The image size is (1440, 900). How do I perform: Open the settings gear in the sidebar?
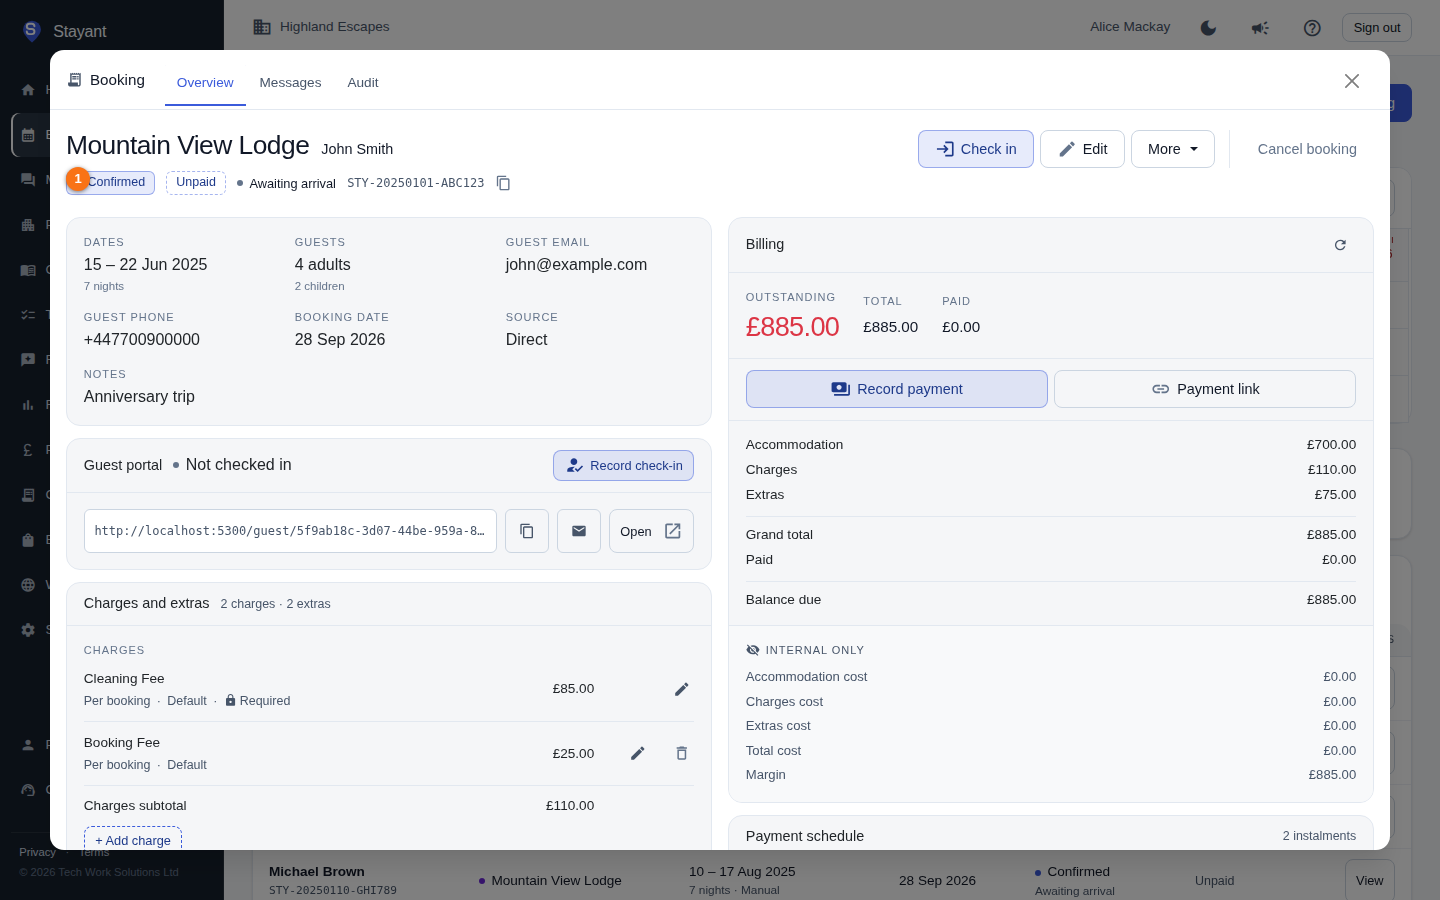[28, 630]
